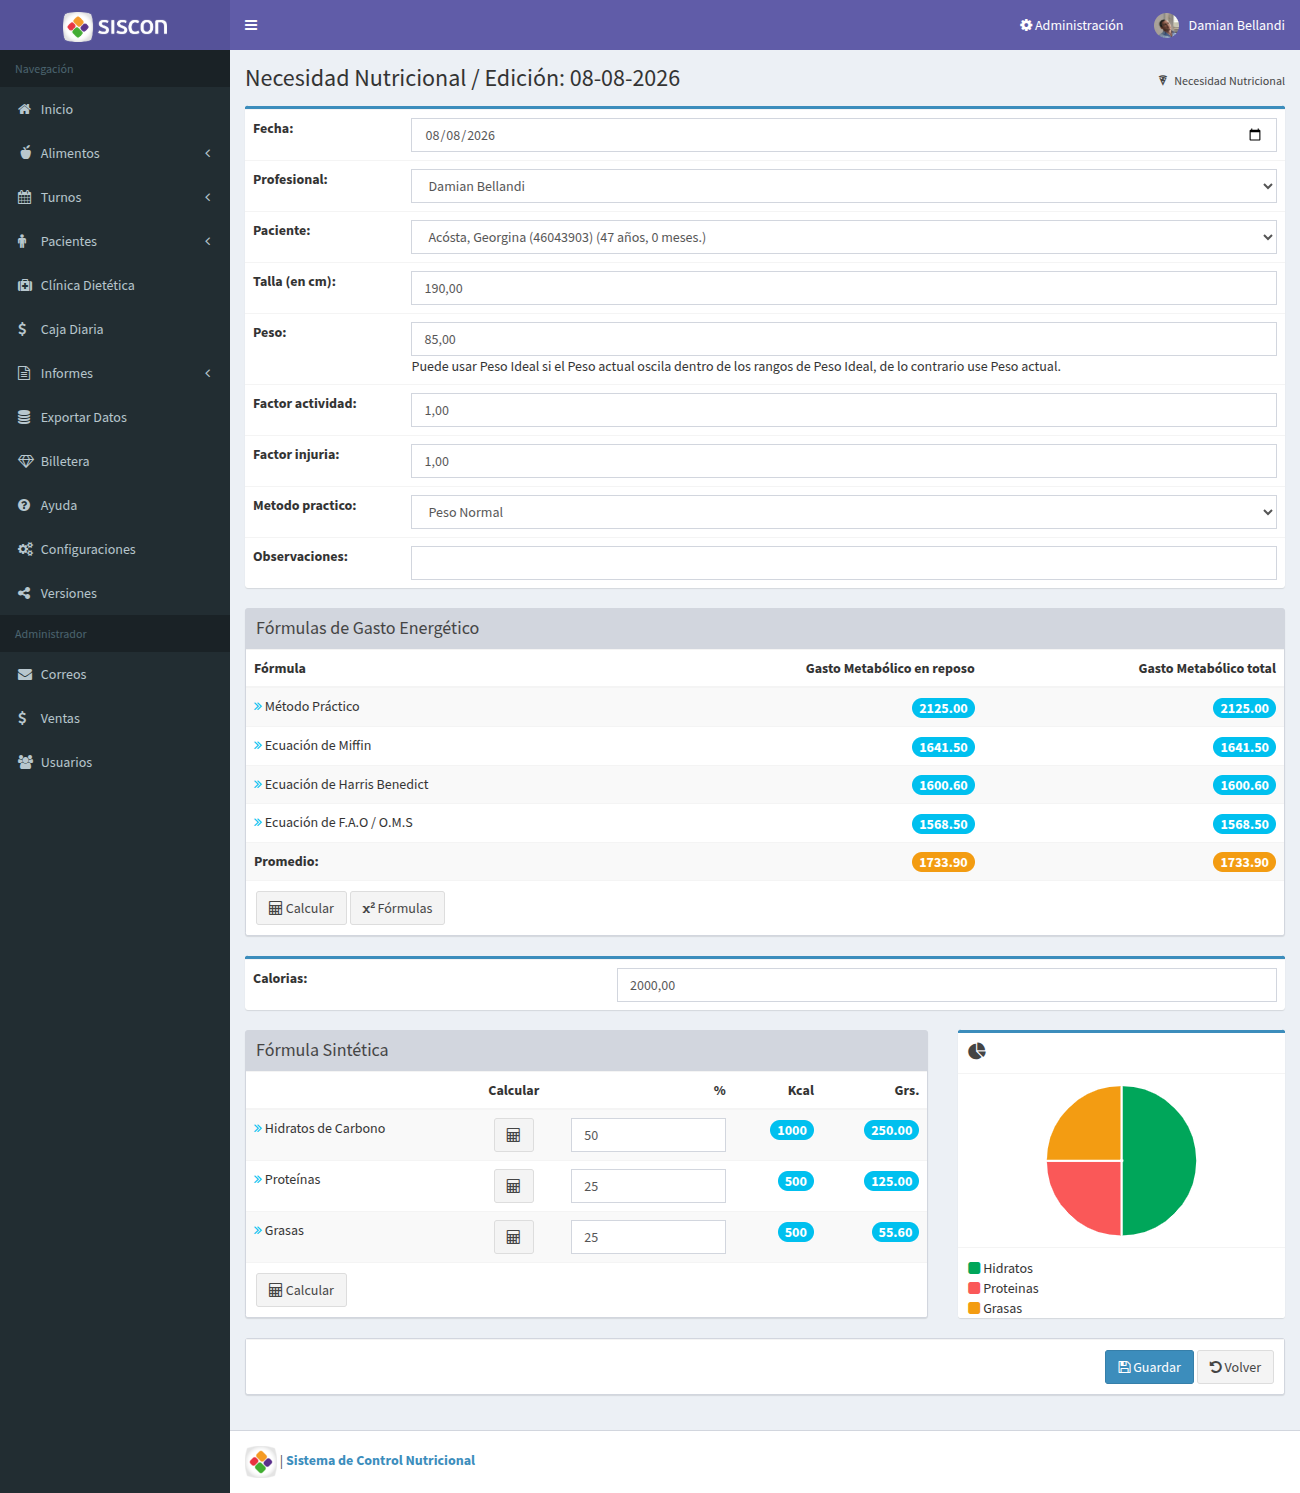Screen dimensions: 1300x1493
Task: Click calculator icon for Grasas row
Action: coord(514,1237)
